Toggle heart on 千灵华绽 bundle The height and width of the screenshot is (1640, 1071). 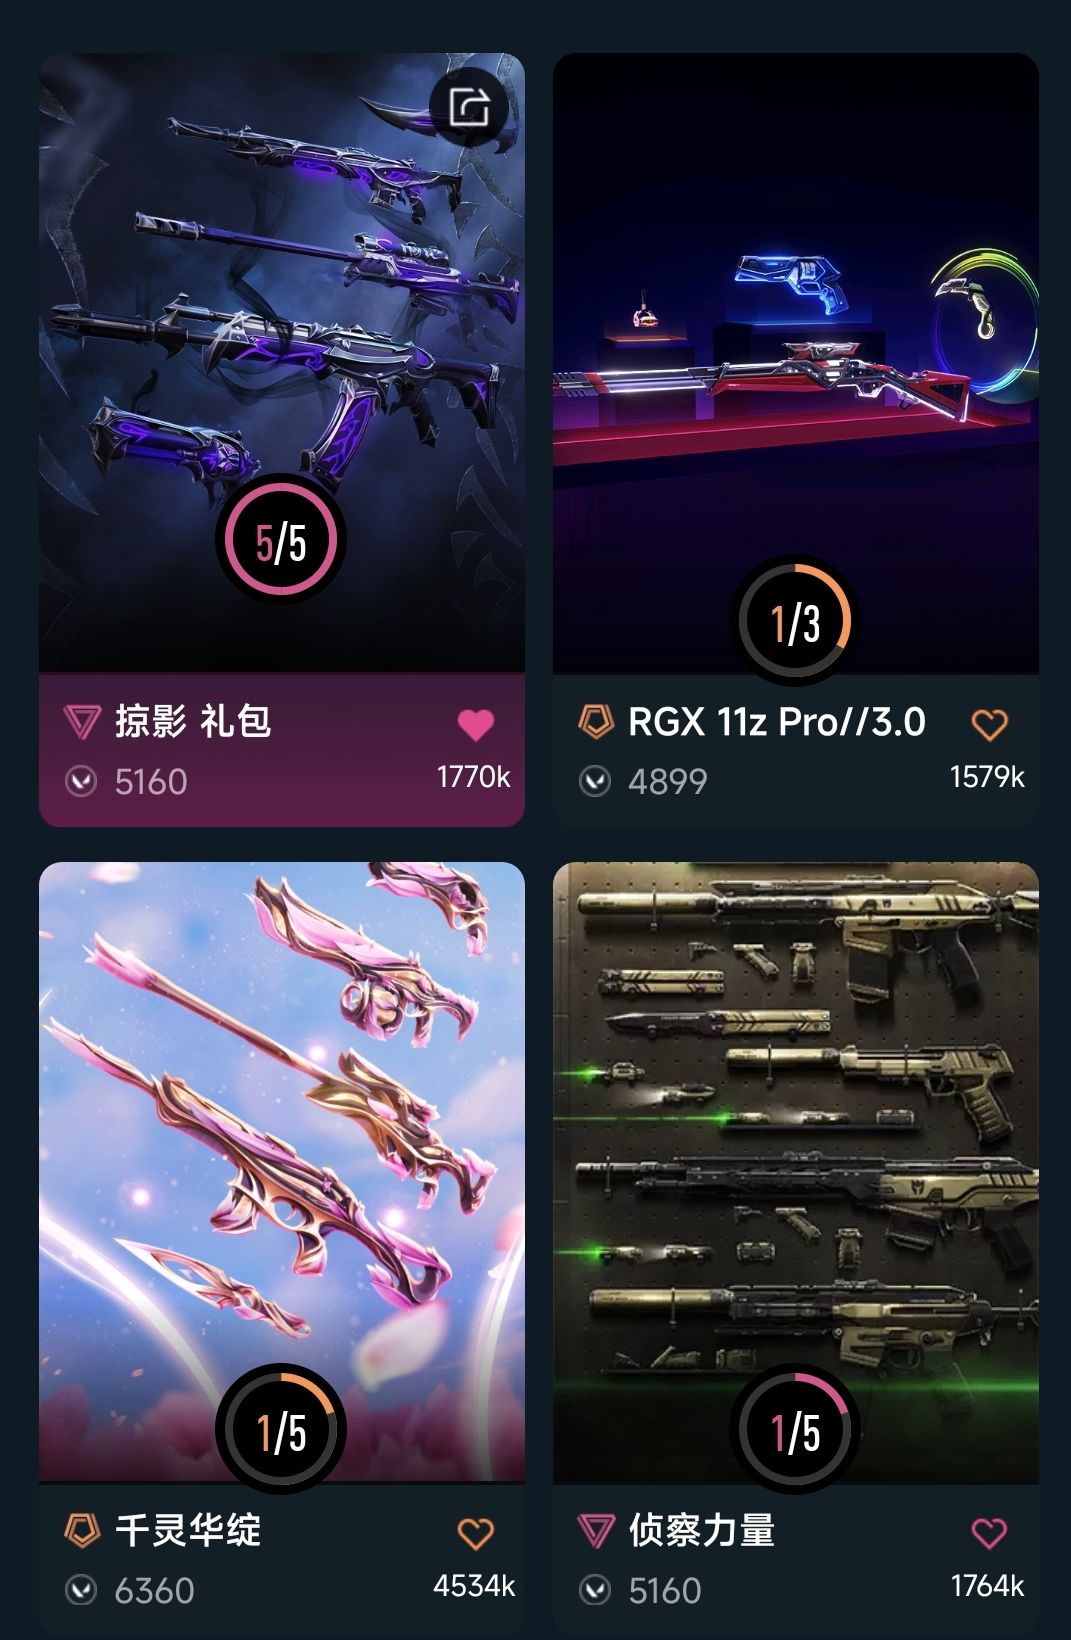coord(476,1533)
